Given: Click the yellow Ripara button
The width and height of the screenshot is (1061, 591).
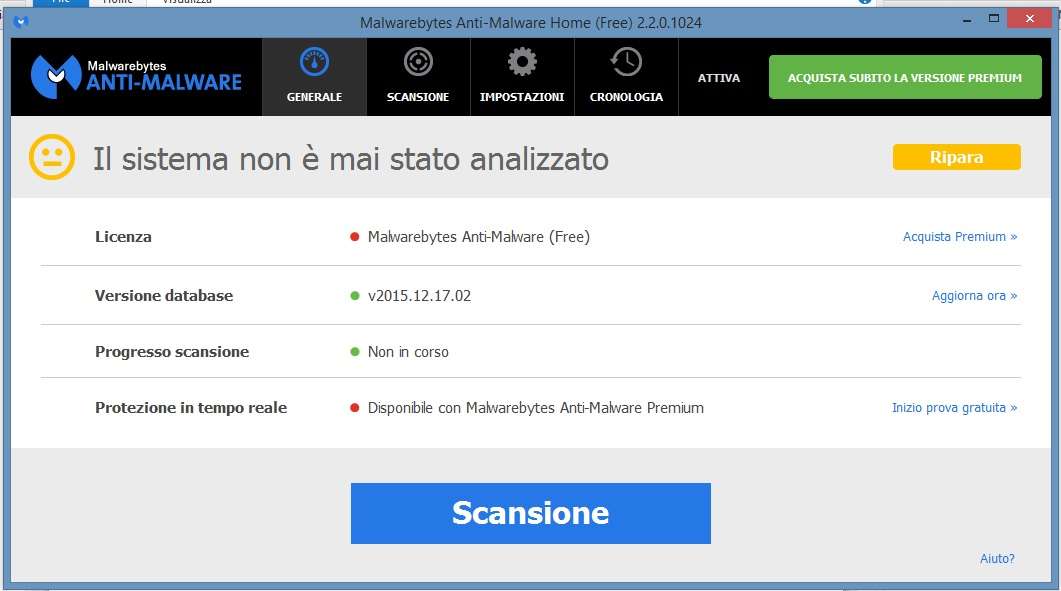Looking at the screenshot, I should (956, 157).
